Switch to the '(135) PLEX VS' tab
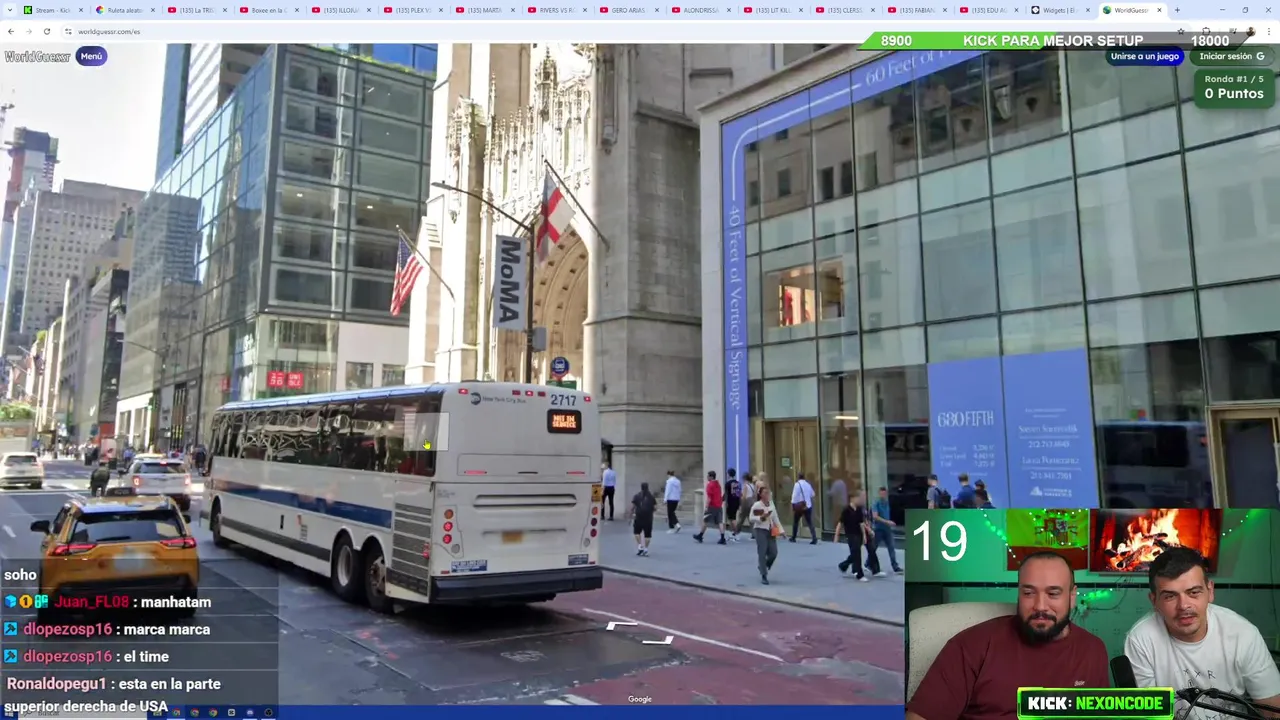Viewport: 1280px width, 720px height. click(412, 10)
